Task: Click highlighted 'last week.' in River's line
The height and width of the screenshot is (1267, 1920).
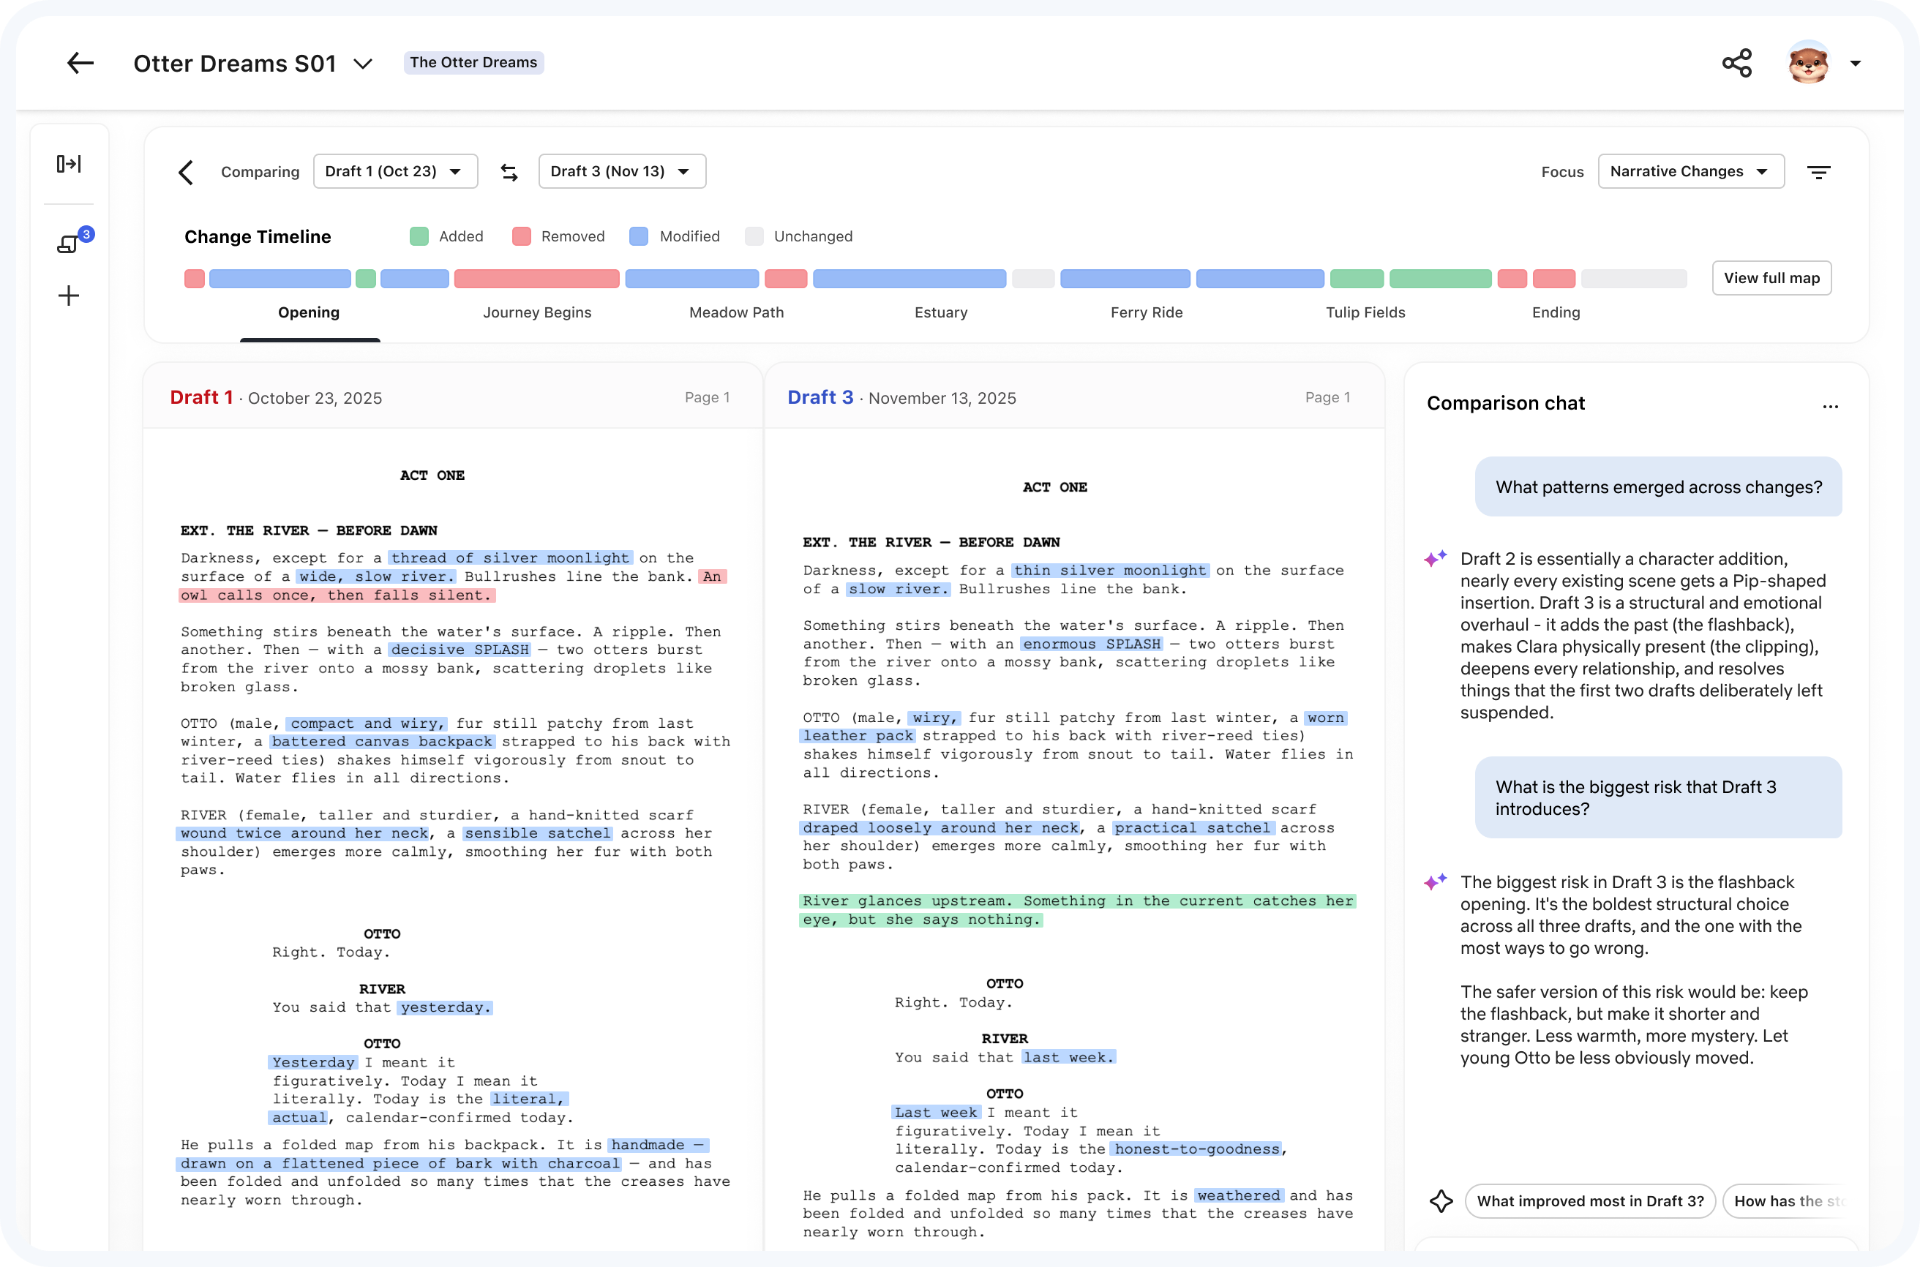Action: (x=1068, y=1057)
